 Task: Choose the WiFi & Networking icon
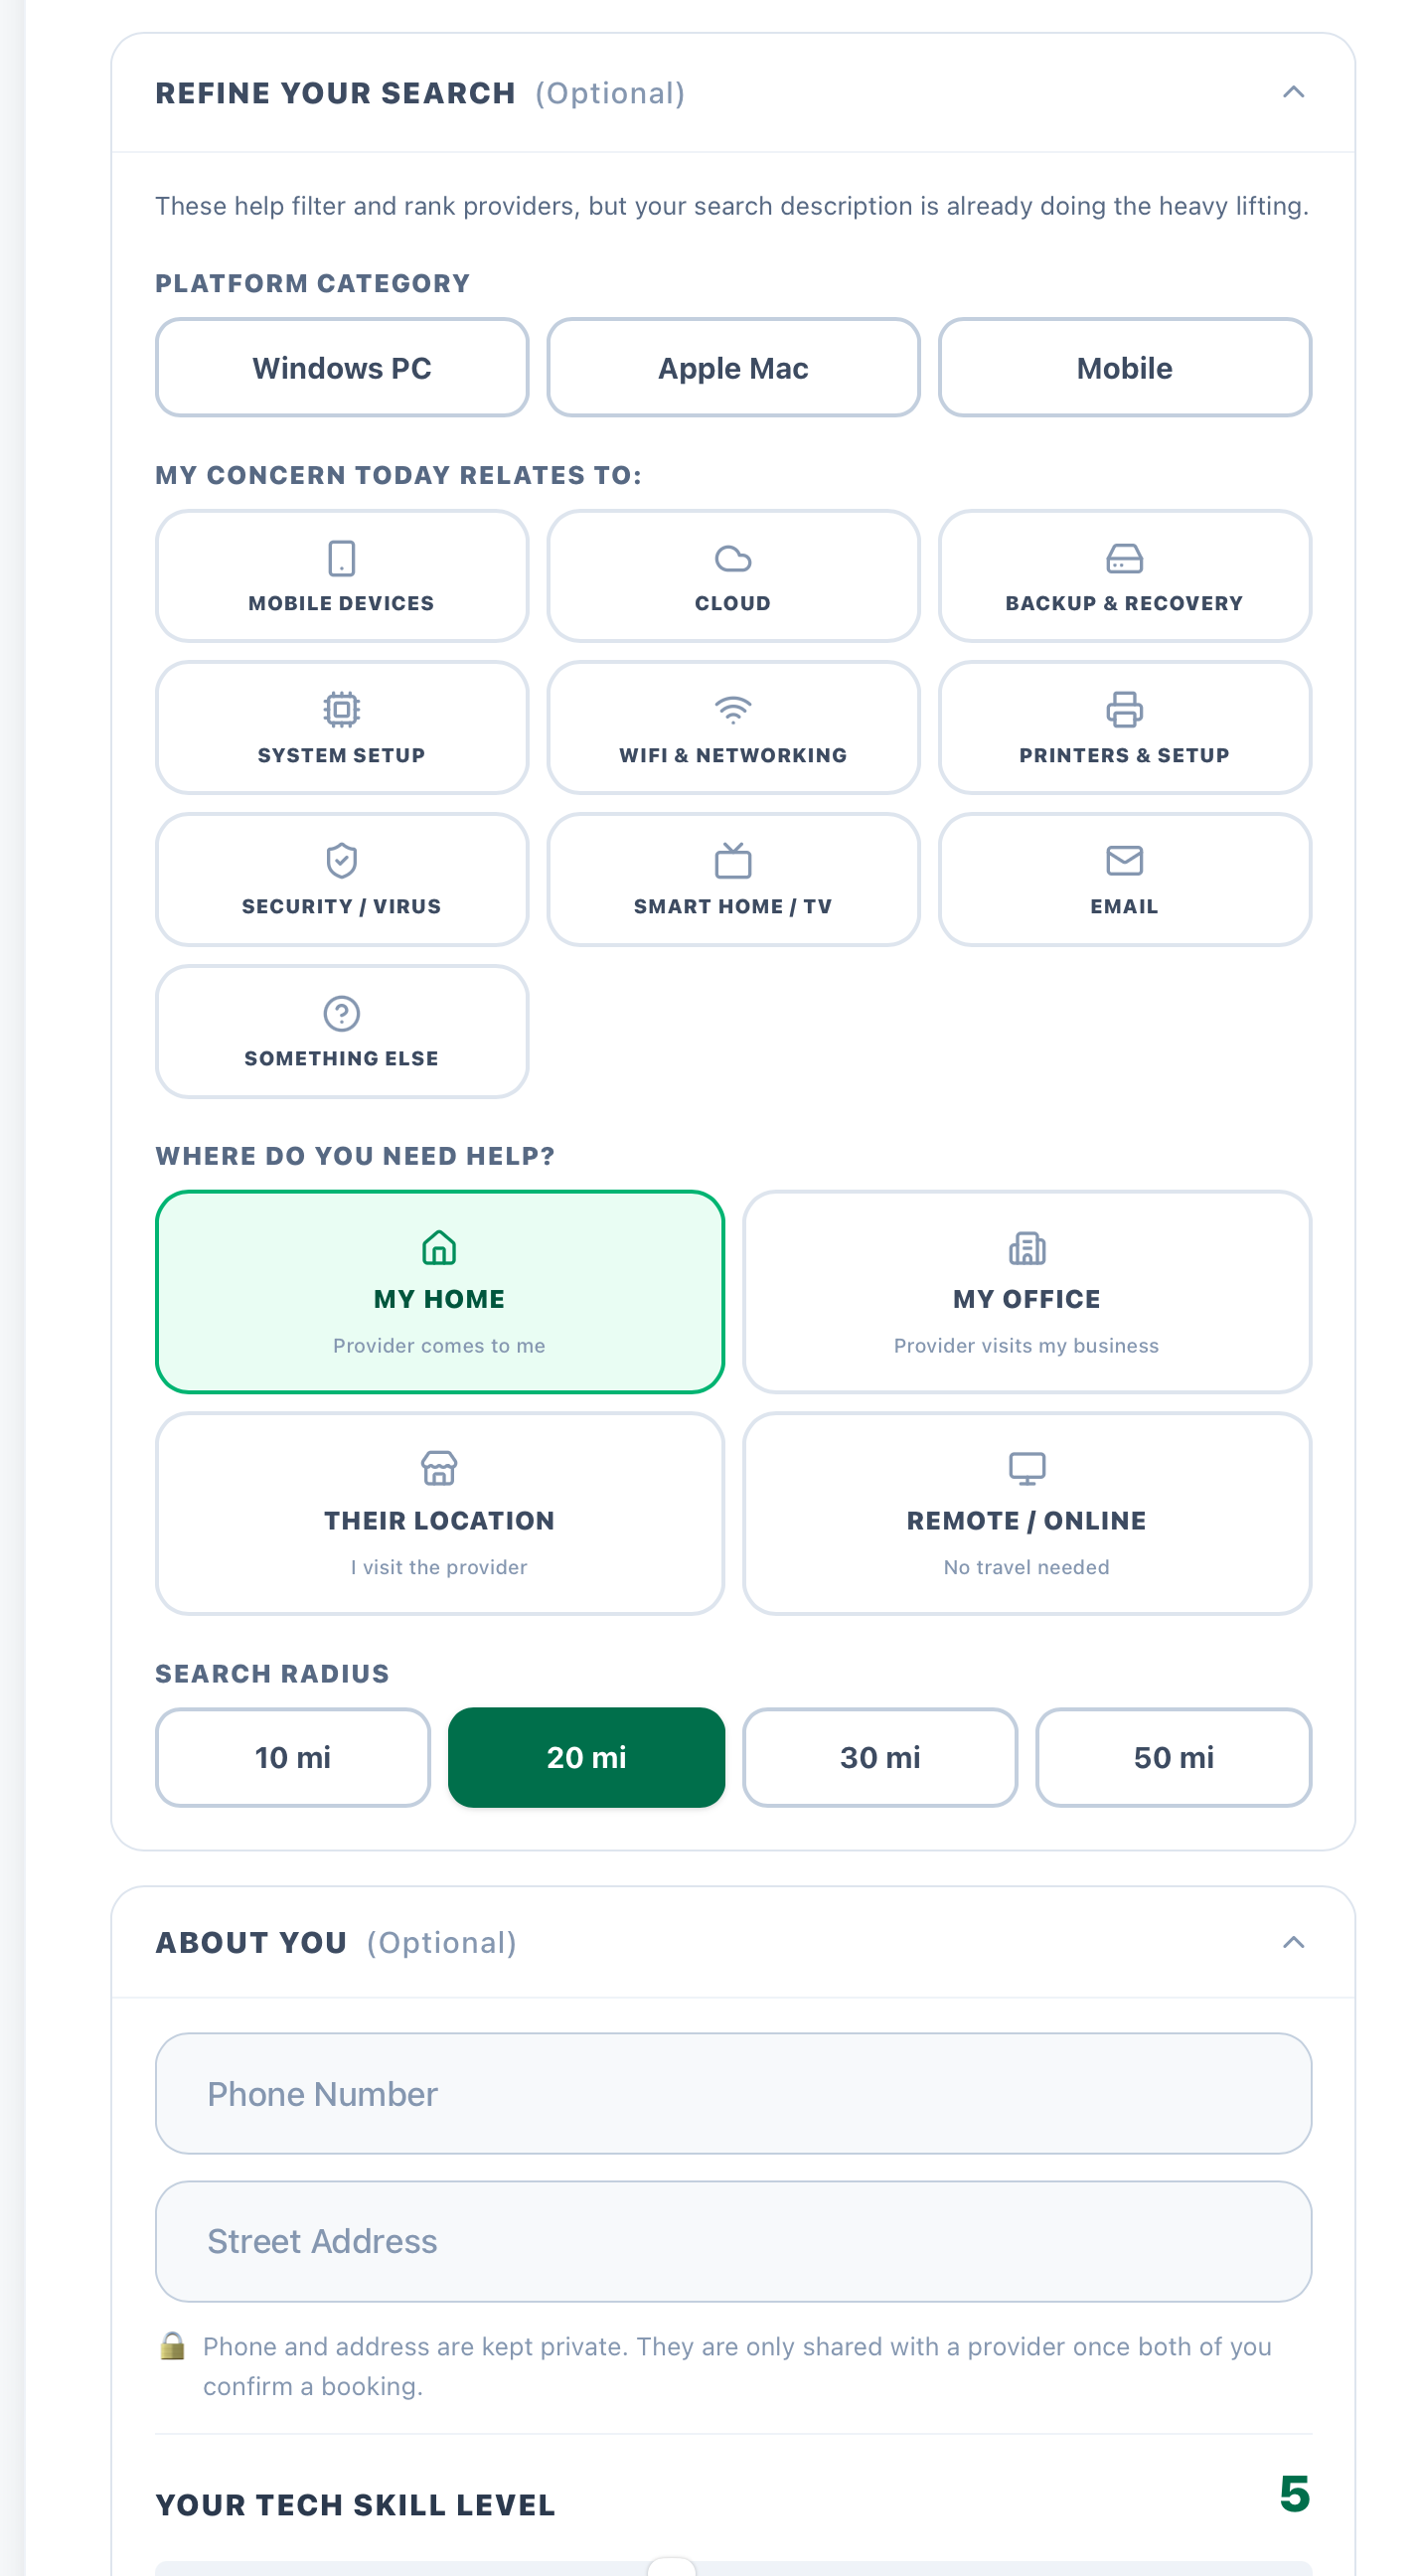pos(732,709)
